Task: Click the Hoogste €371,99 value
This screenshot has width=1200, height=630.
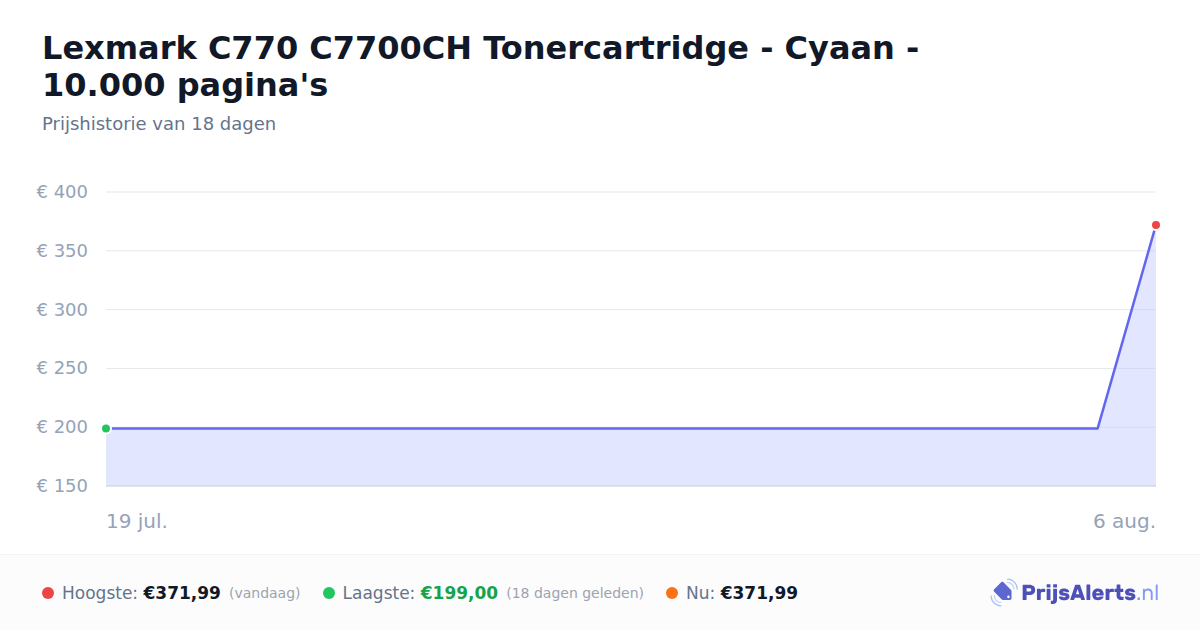Action: click(x=182, y=593)
